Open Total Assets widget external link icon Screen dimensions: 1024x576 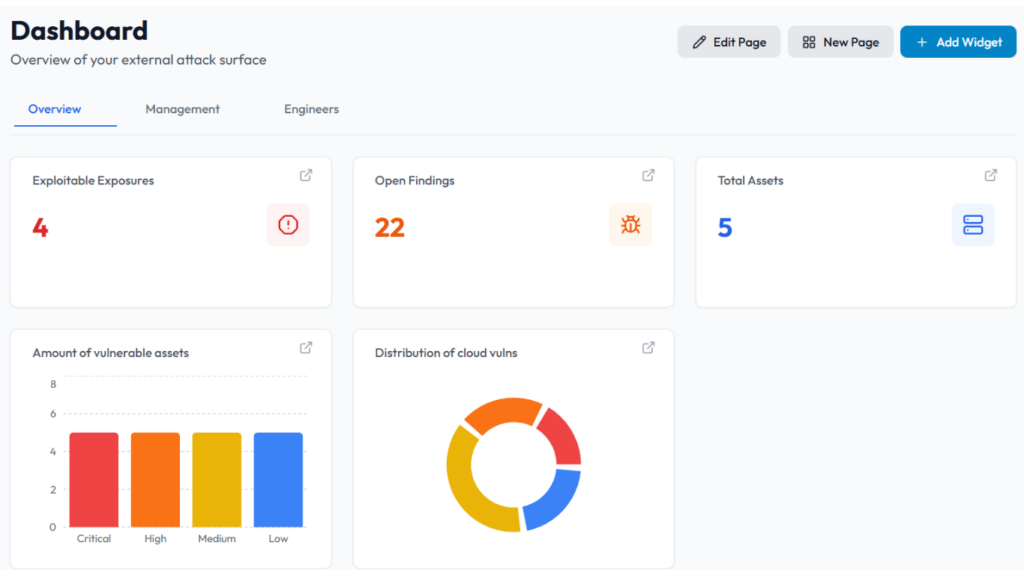click(991, 175)
